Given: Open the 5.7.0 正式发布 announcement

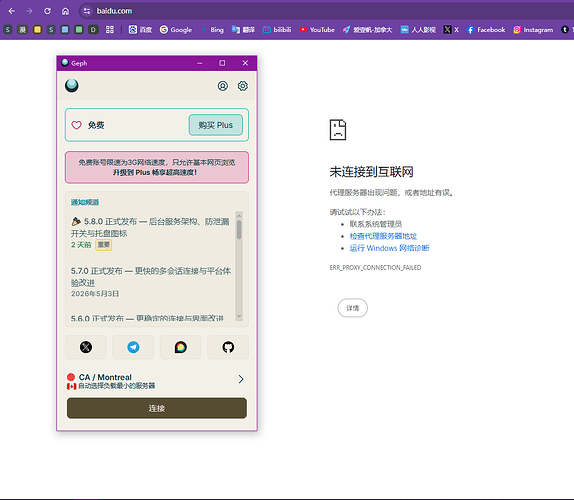Looking at the screenshot, I should coord(151,277).
